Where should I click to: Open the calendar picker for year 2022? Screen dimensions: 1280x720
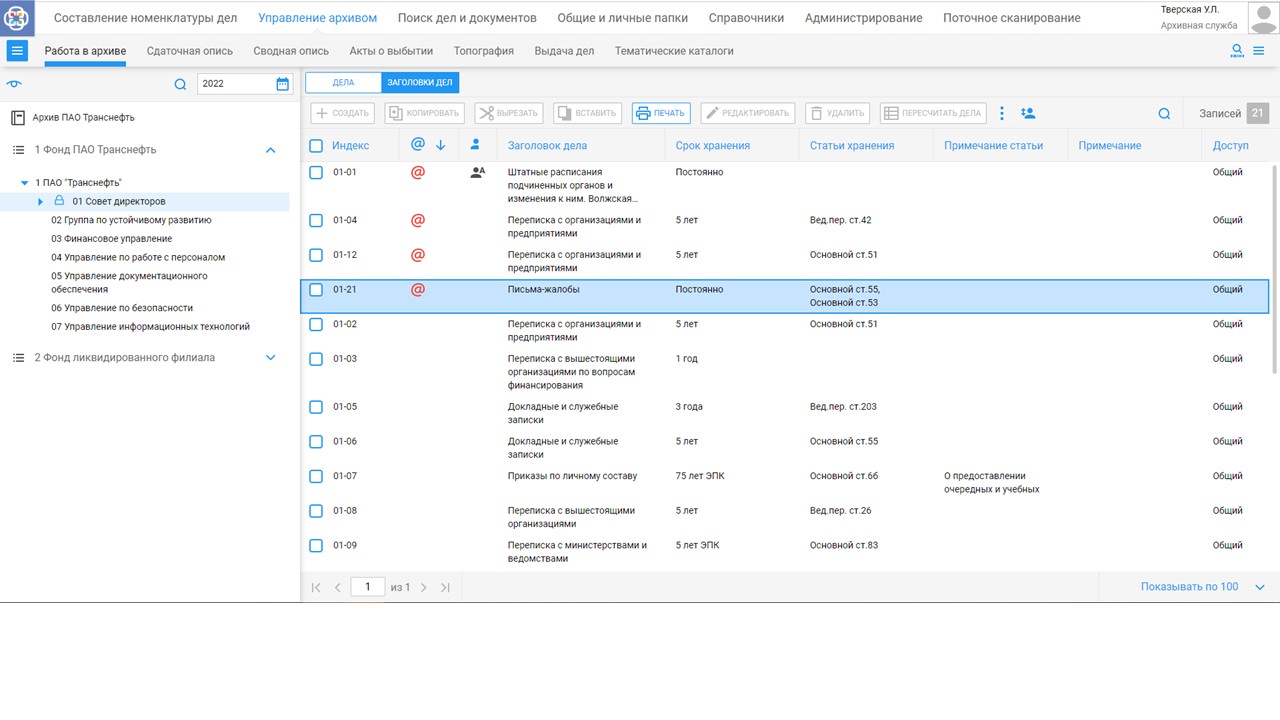[283, 84]
